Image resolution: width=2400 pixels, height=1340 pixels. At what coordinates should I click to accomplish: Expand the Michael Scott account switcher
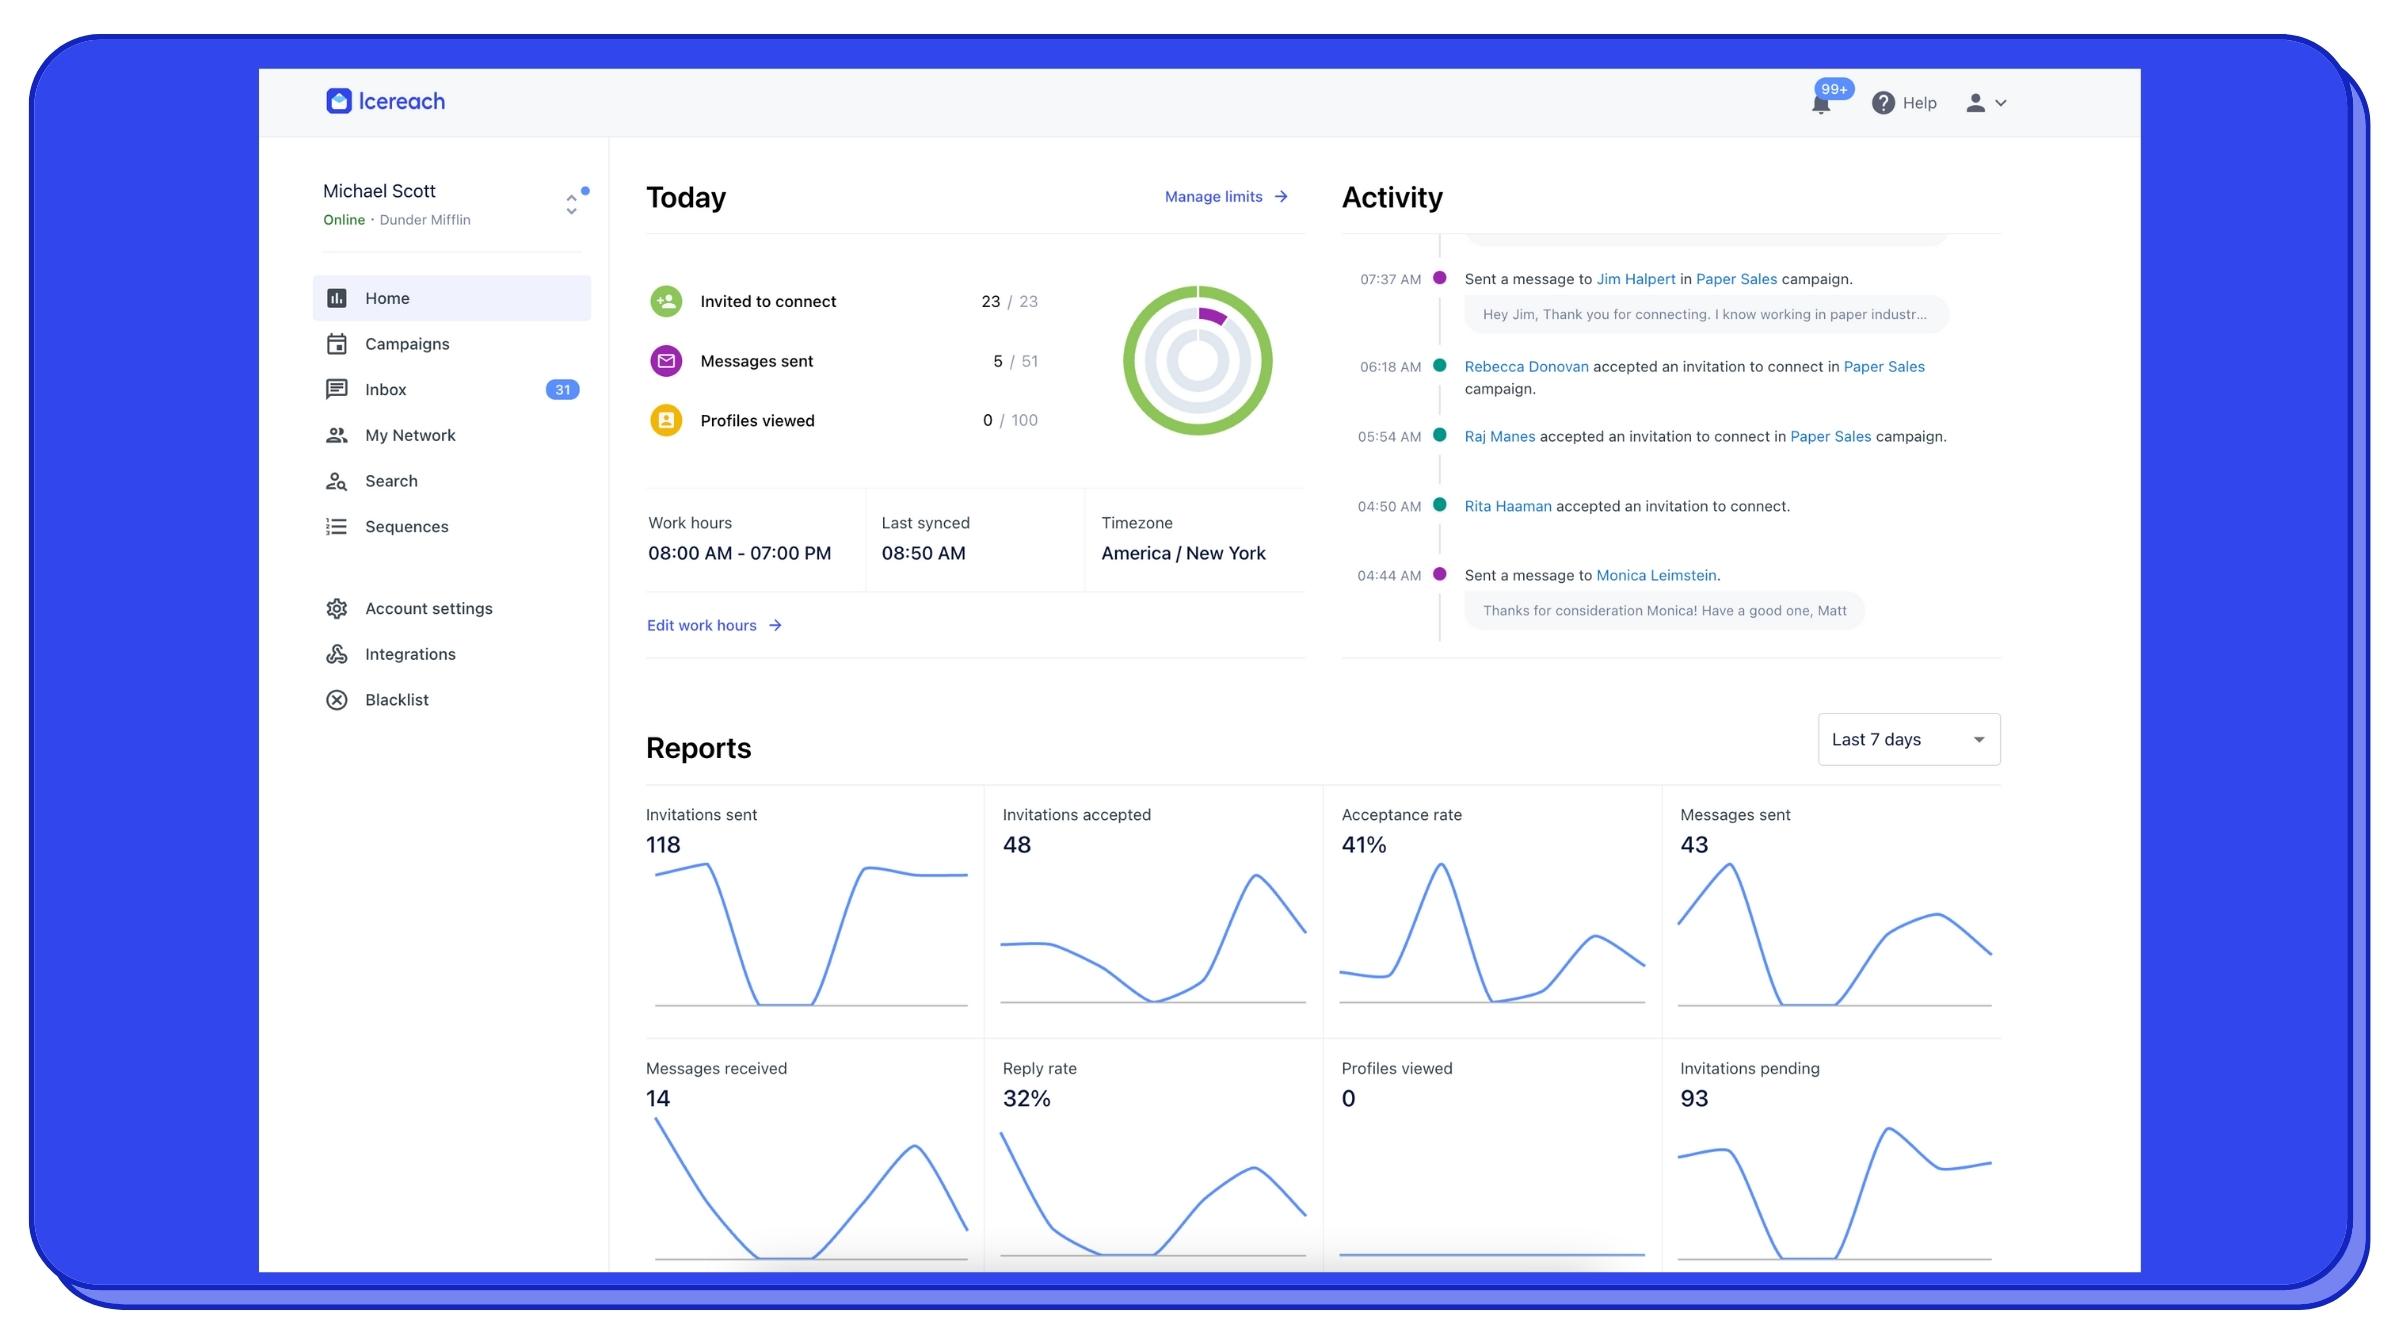point(571,204)
